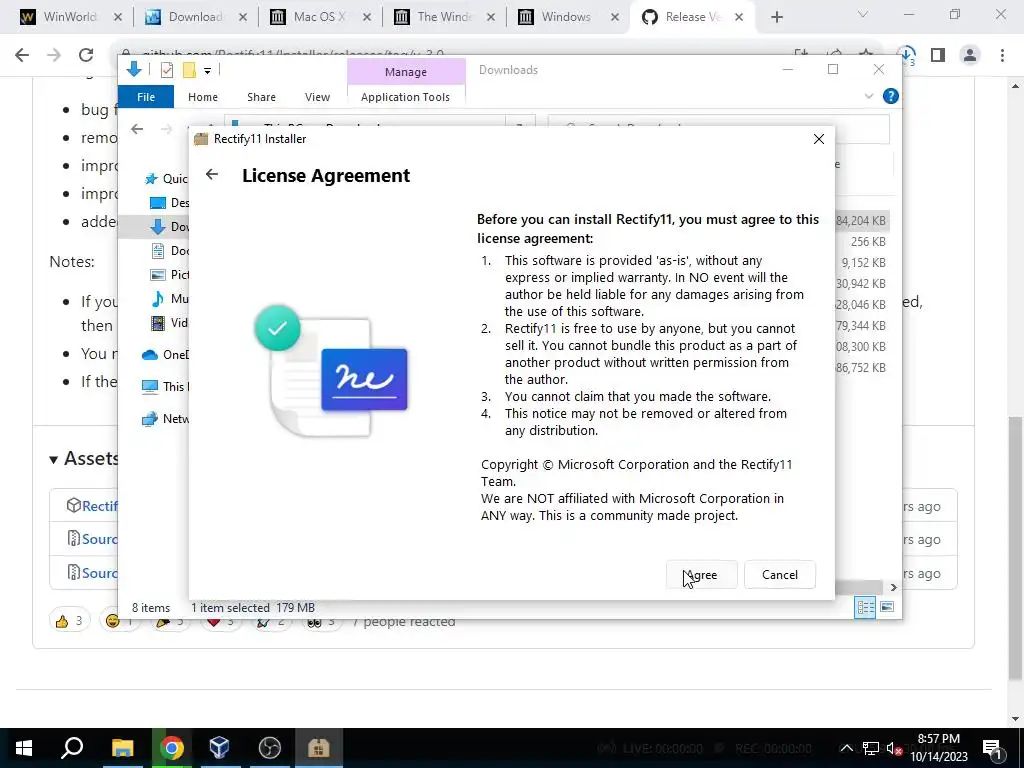1024x768 pixels.
Task: Expand the Explorer ribbon chevron
Action: tap(869, 96)
